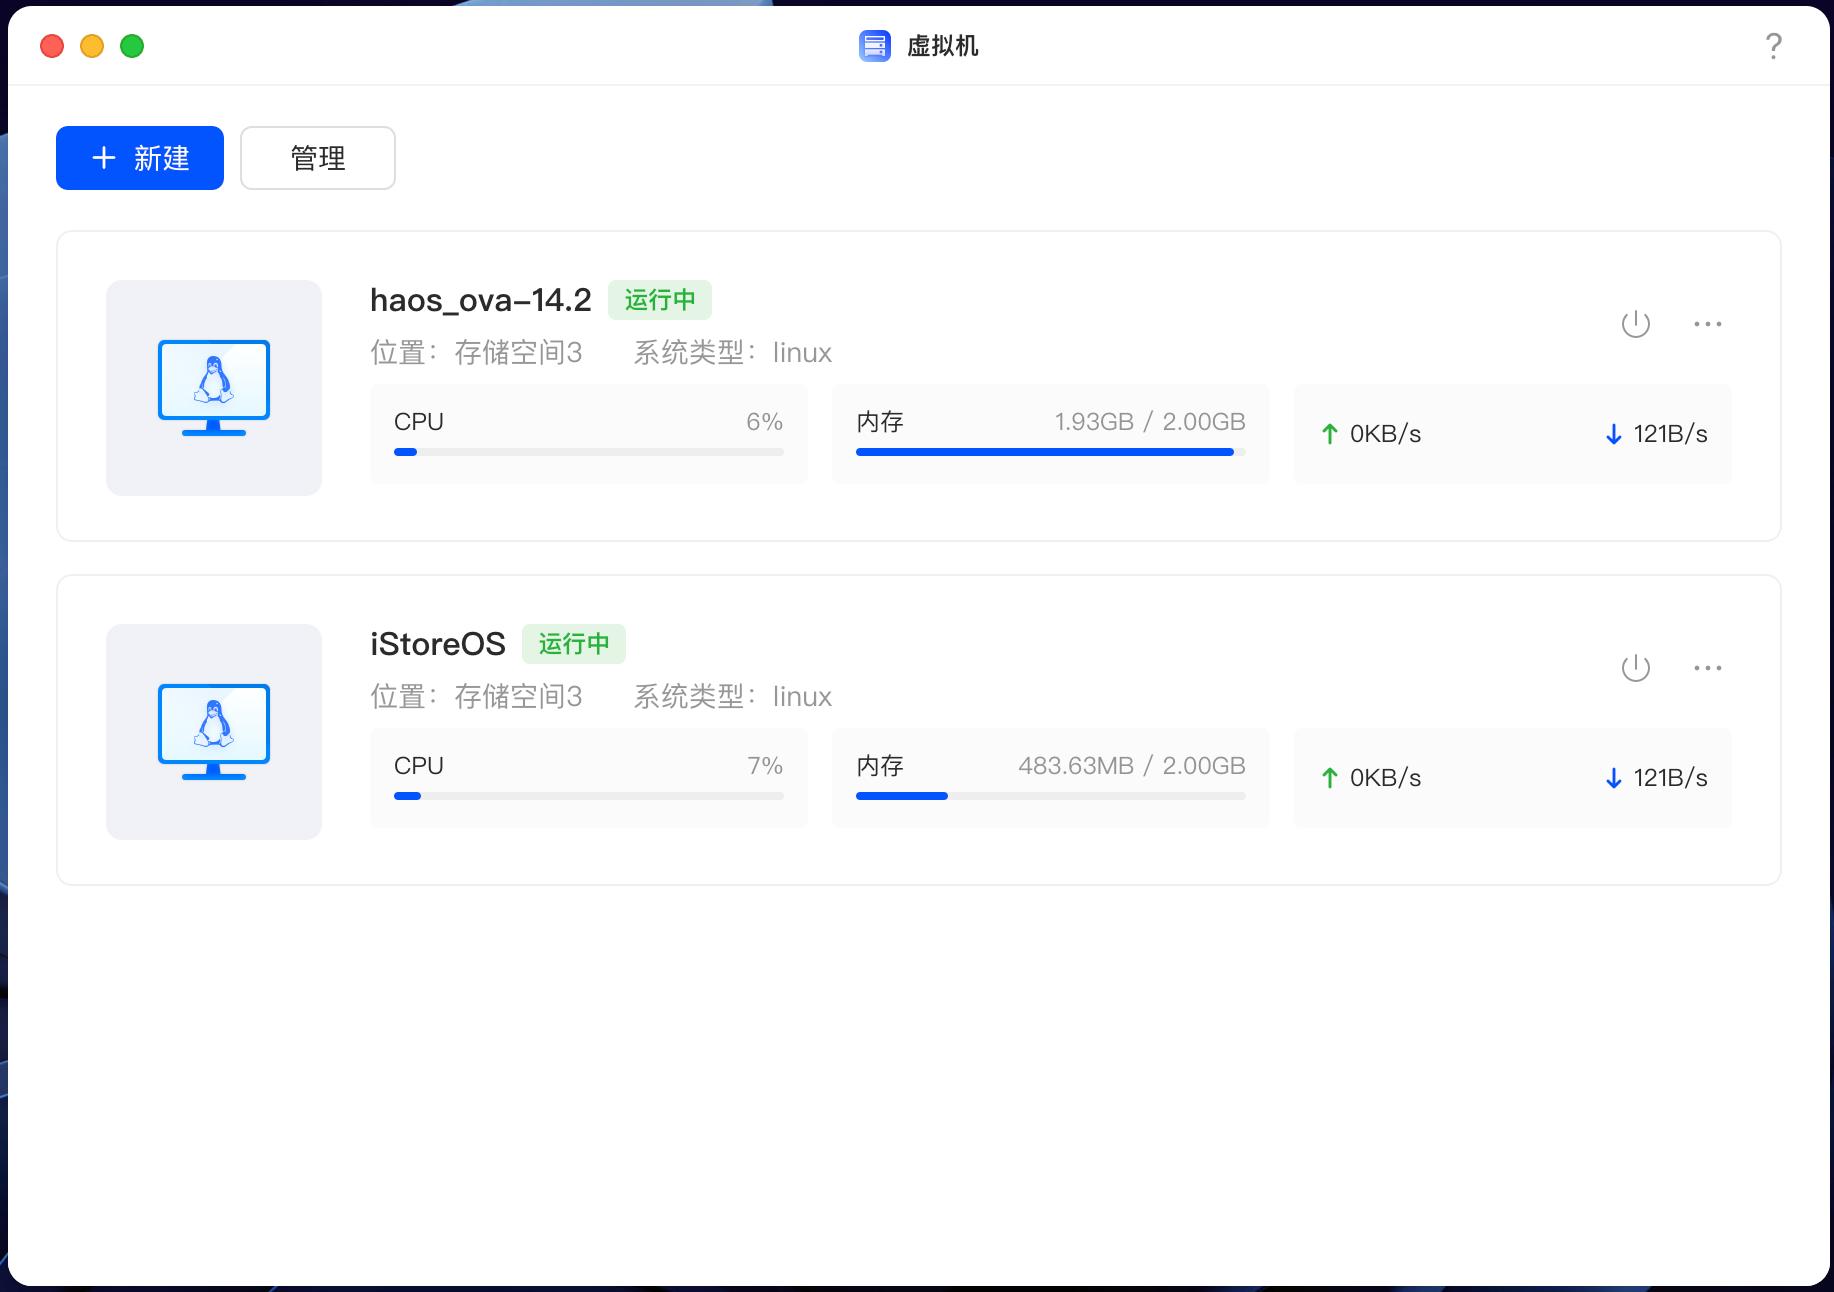Open the more options menu for iStoreOS

(x=1708, y=668)
